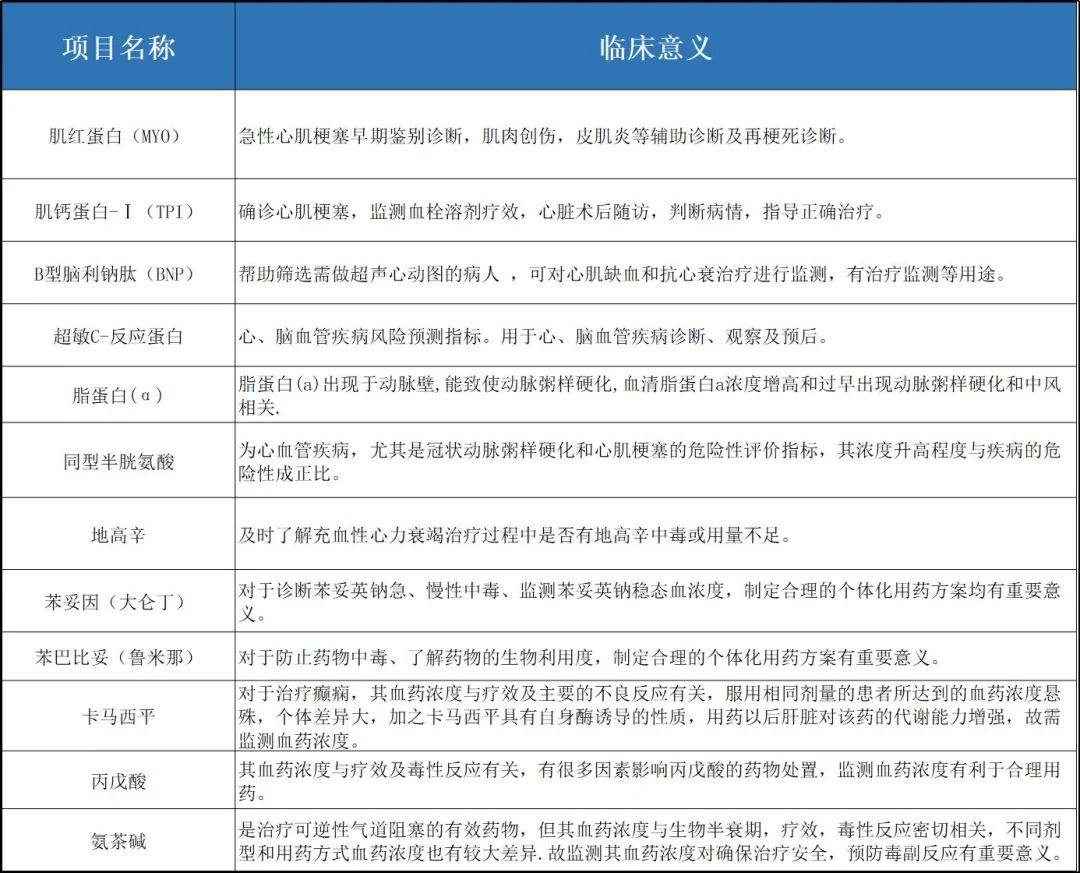This screenshot has width=1080, height=873.
Task: Click the 苯巴比妥（鲁米那）name cell
Action: [x=118, y=657]
